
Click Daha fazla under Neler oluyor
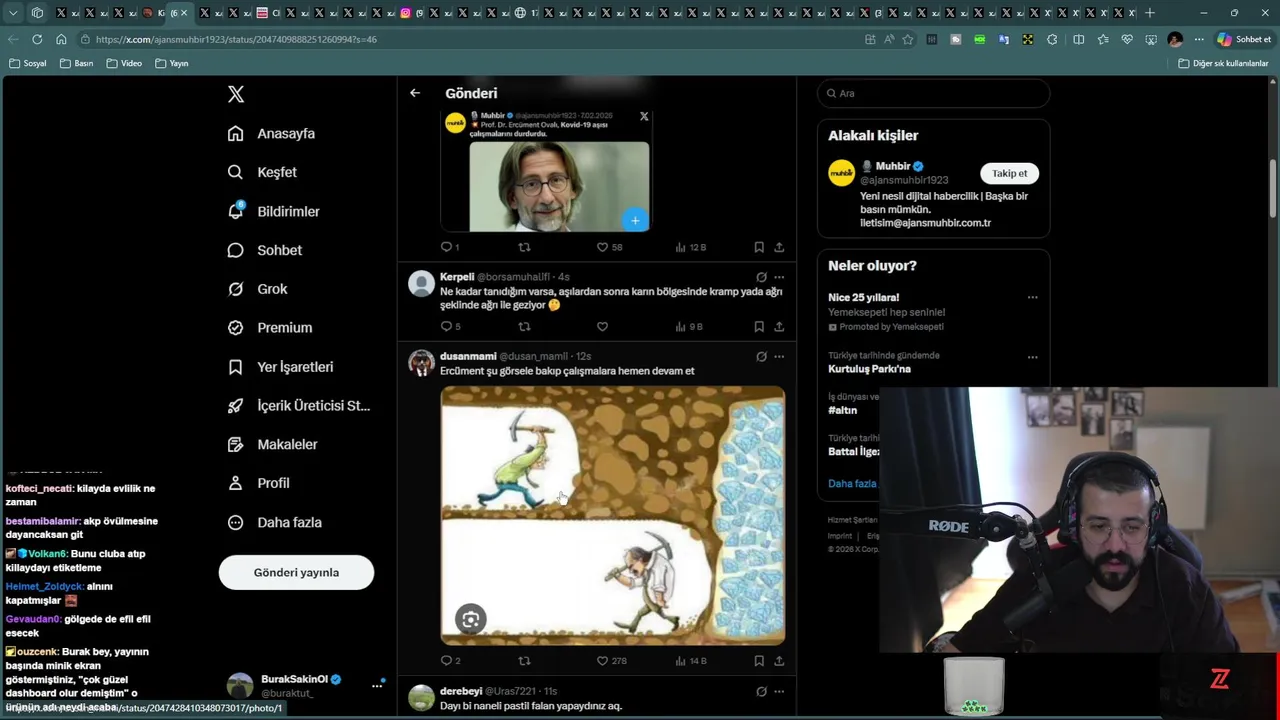(852, 483)
